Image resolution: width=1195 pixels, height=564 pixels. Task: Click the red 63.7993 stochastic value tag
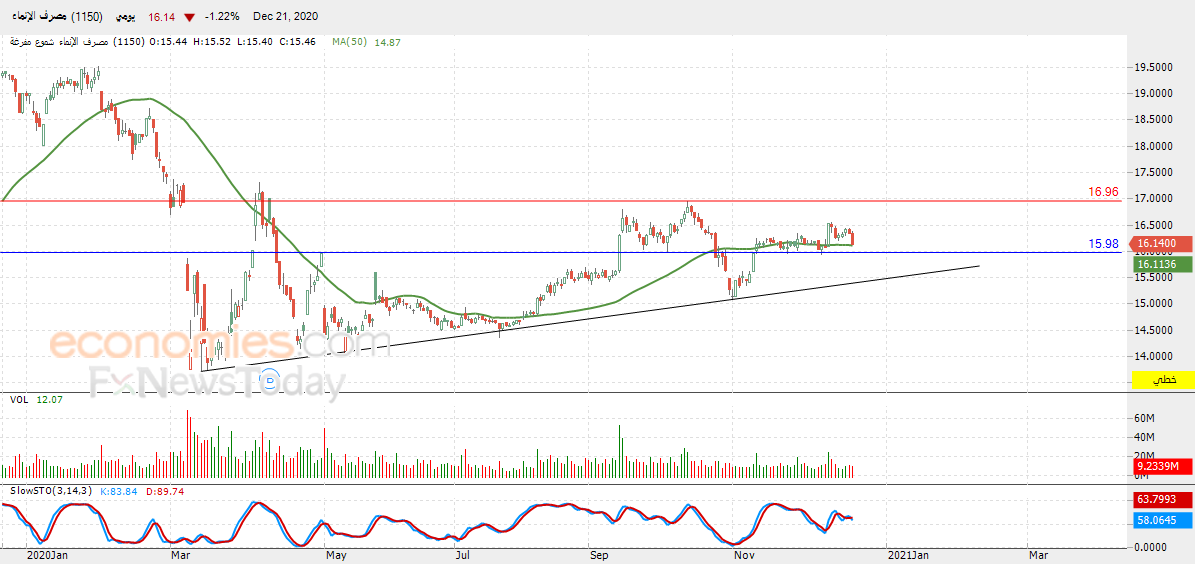coord(1161,499)
